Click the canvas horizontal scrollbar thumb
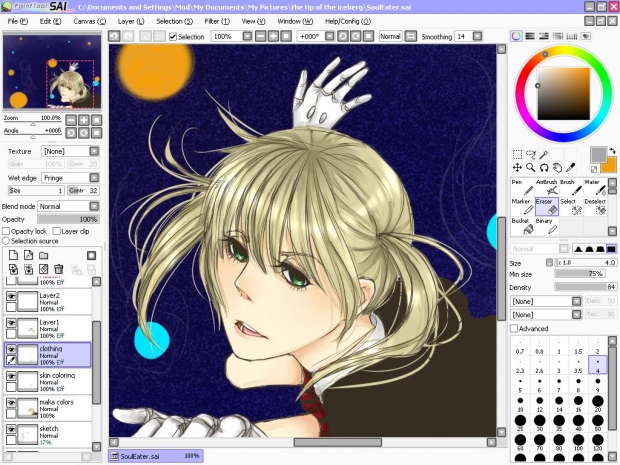The height and width of the screenshot is (465, 620). tap(338, 442)
